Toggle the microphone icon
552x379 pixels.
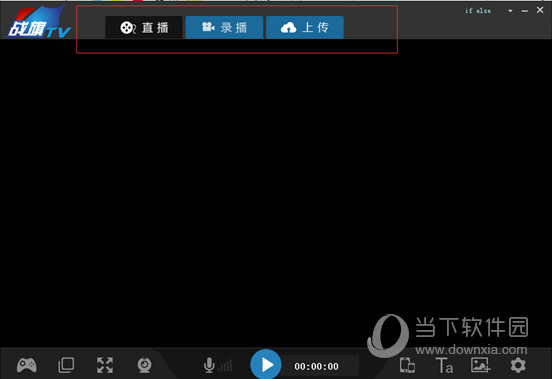[x=209, y=365]
